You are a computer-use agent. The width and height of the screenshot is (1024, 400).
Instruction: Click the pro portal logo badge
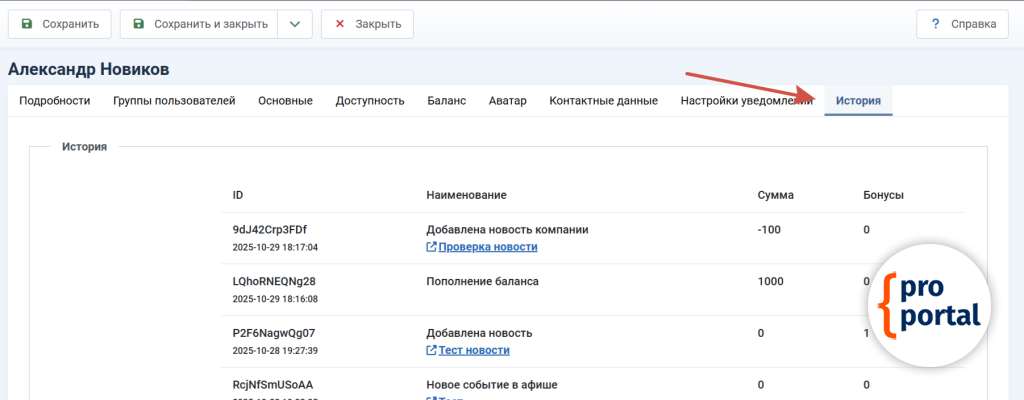click(929, 304)
